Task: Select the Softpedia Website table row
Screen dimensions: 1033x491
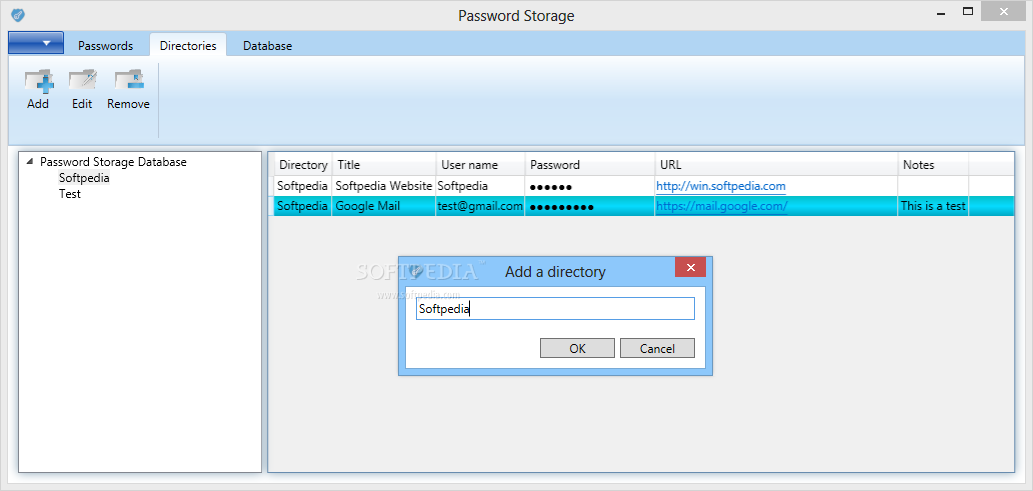Action: [383, 186]
